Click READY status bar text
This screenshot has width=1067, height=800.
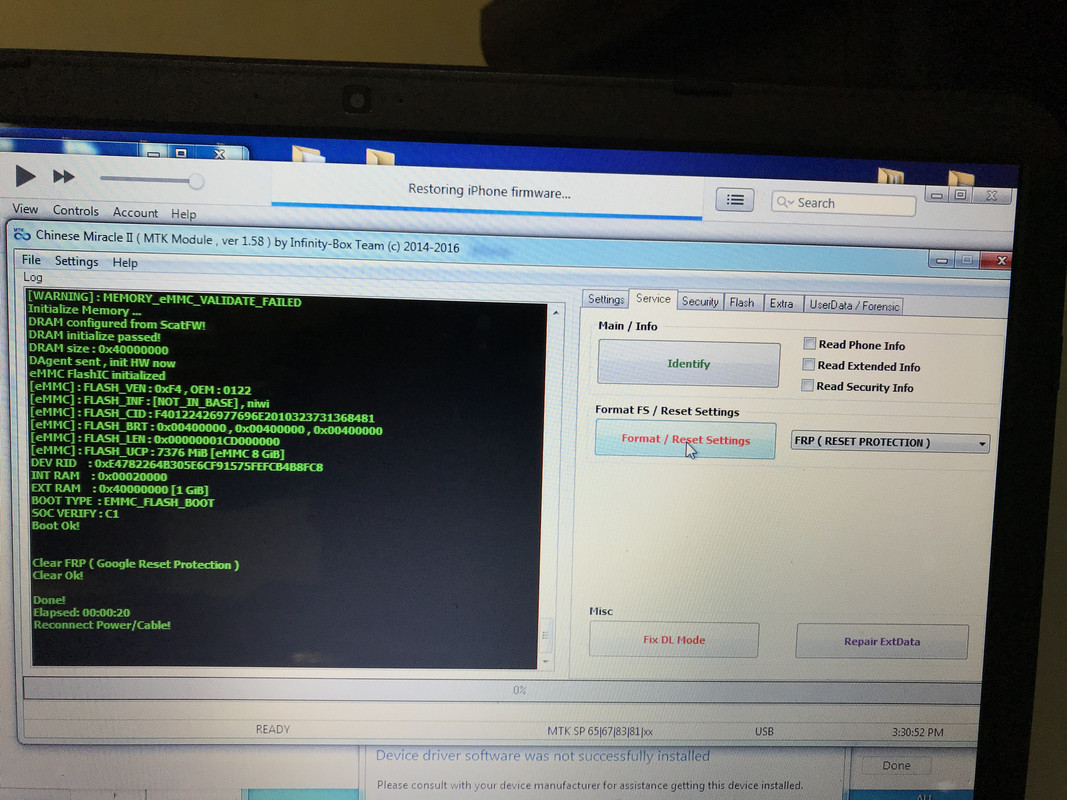point(273,729)
